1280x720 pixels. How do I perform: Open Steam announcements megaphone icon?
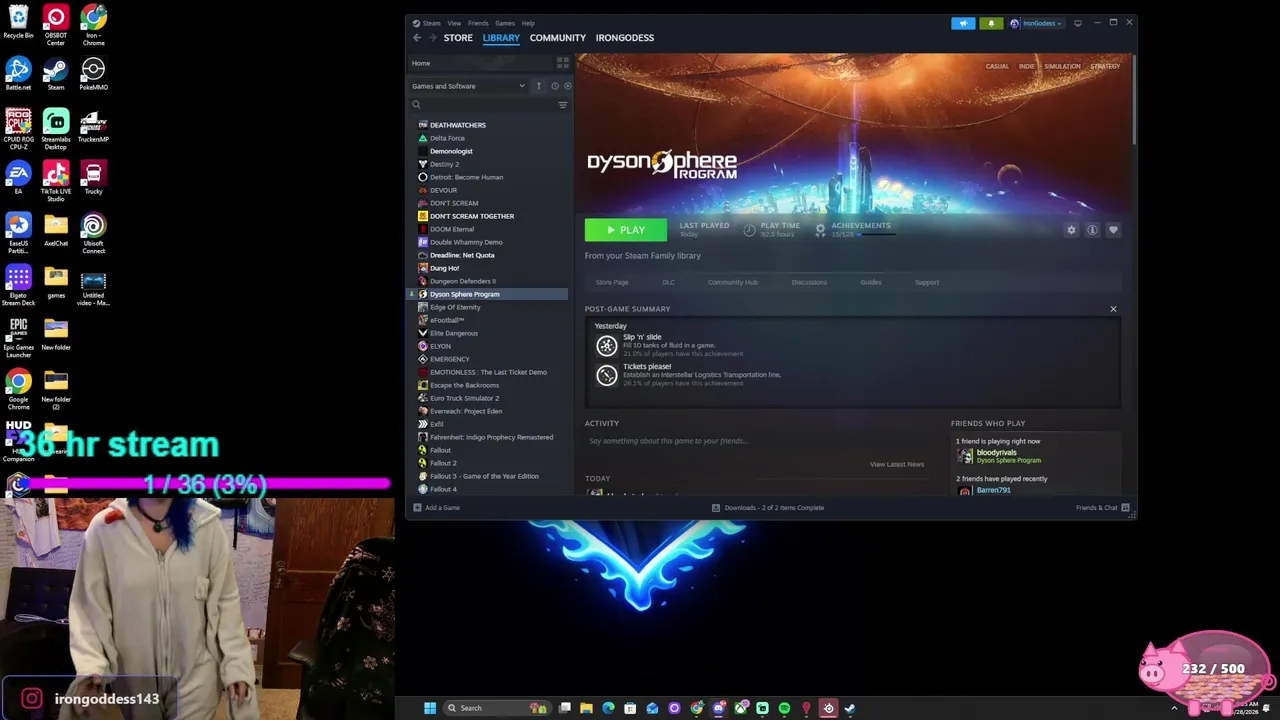point(963,23)
